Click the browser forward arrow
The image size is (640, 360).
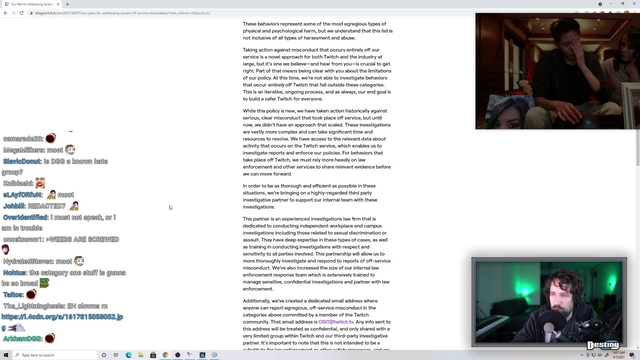13,13
